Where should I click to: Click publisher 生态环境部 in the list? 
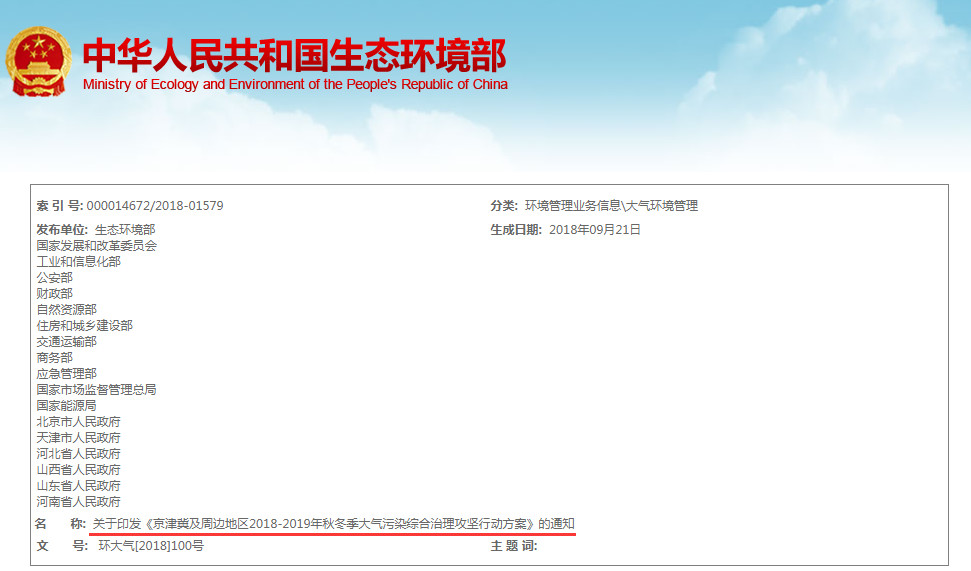tap(125, 230)
